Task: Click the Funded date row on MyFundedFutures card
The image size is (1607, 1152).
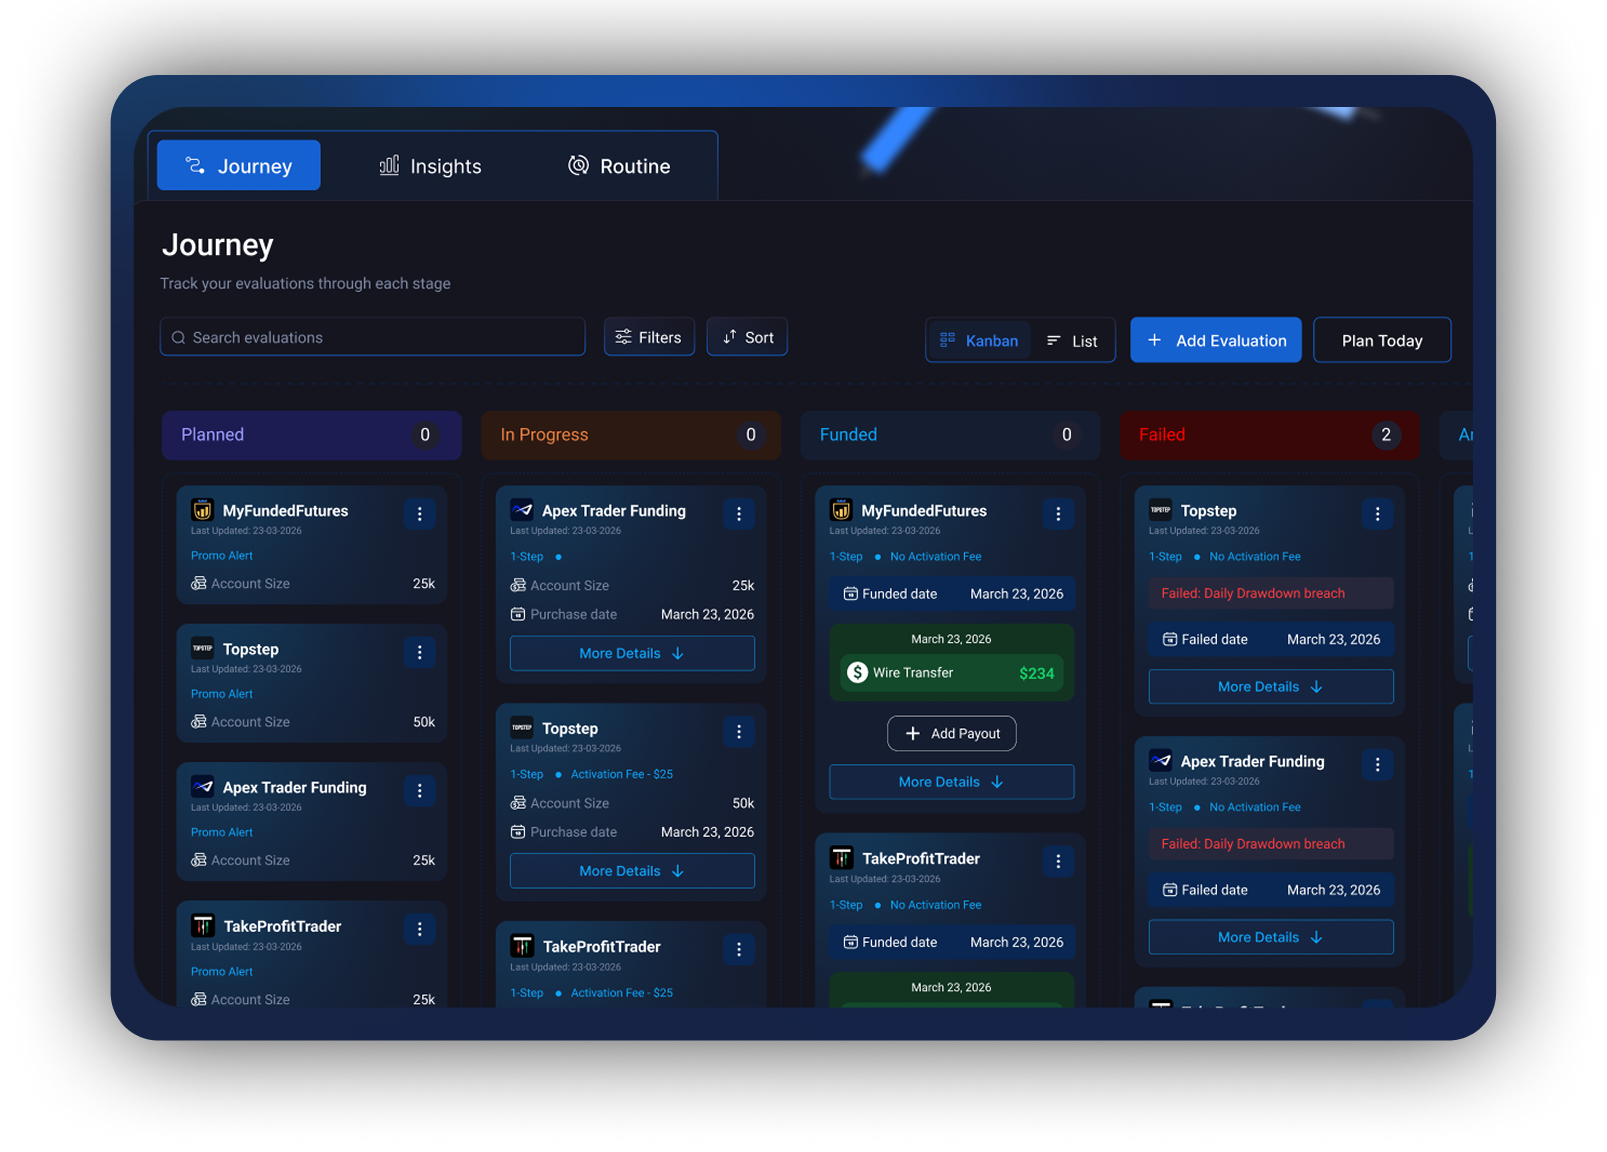Action: click(952, 594)
